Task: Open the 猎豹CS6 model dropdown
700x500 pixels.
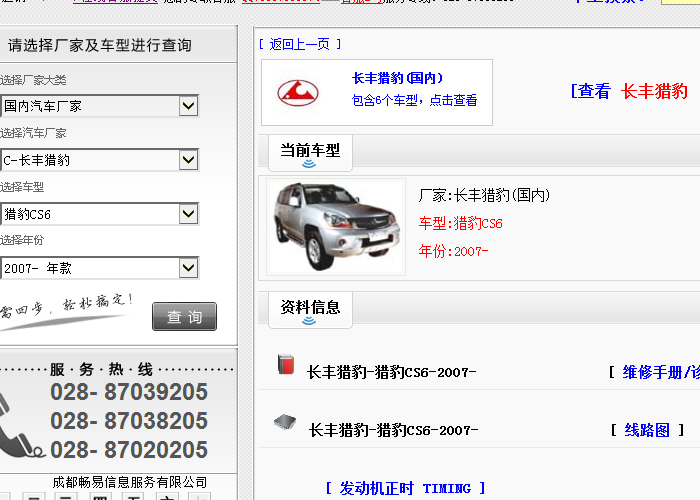Action: [99, 214]
